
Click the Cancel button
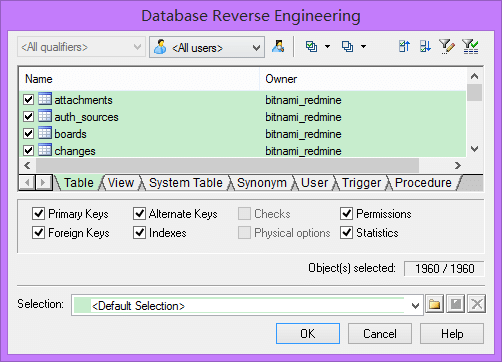tap(380, 333)
